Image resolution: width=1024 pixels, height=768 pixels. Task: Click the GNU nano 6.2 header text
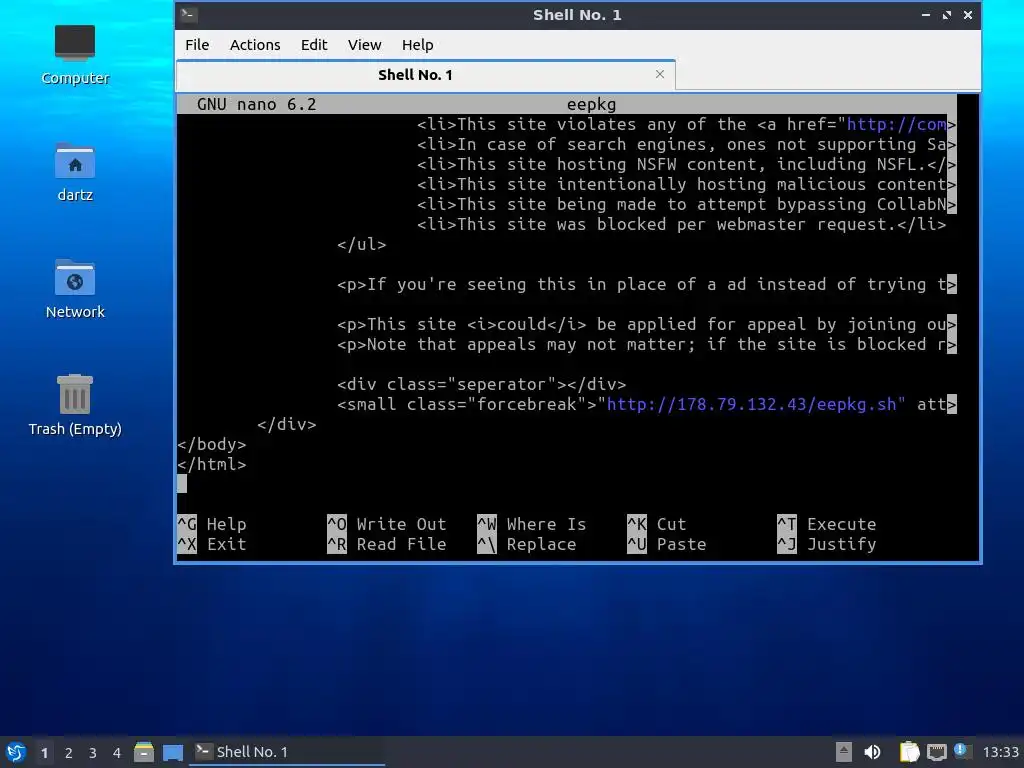click(257, 104)
